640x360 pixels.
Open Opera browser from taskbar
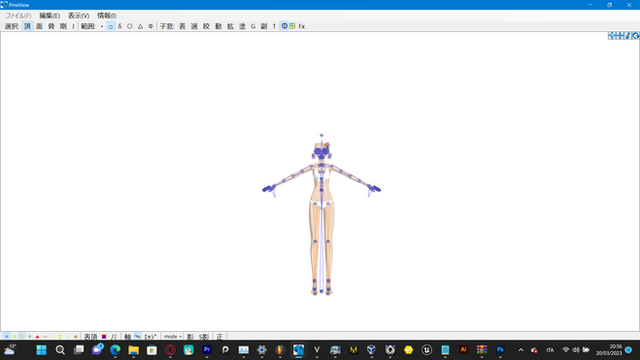tap(170, 350)
